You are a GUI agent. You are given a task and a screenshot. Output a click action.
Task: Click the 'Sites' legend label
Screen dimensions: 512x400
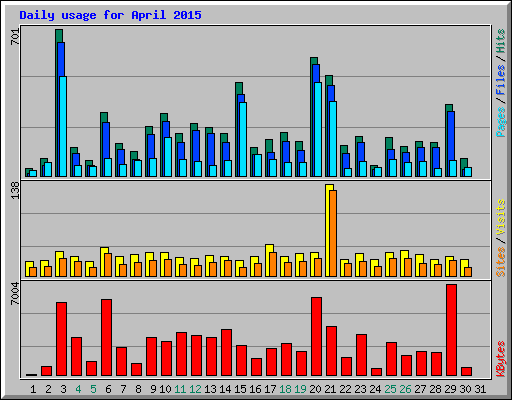[x=500, y=262]
